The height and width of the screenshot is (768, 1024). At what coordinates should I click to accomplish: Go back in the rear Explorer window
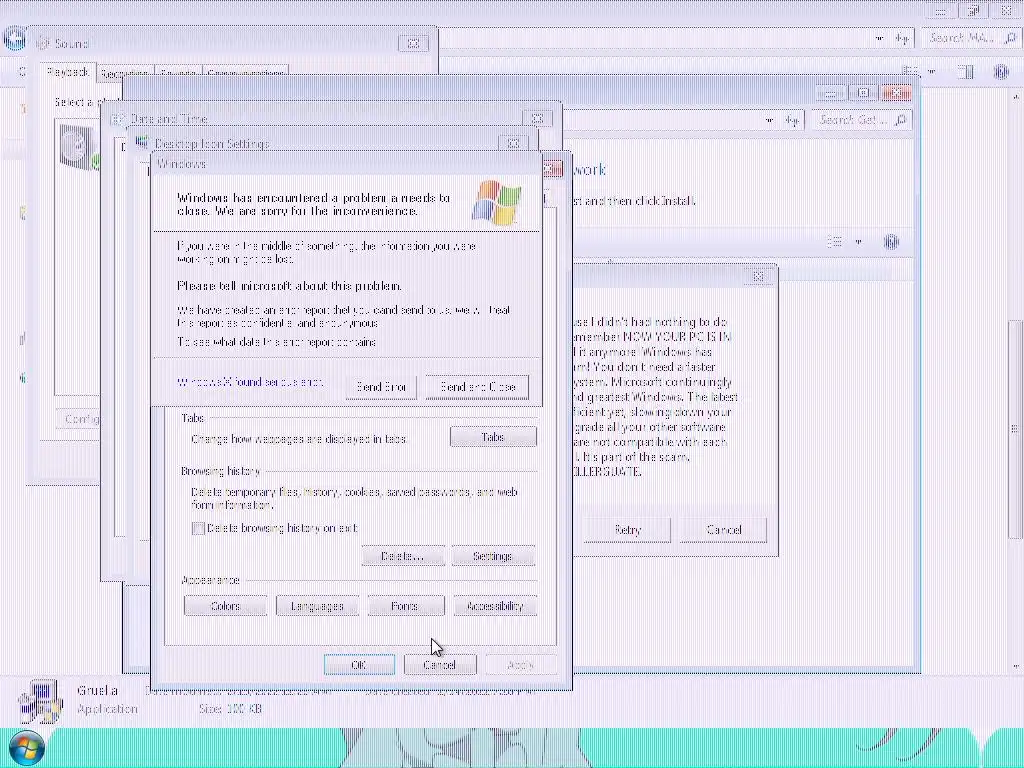pyautogui.click(x=14, y=39)
